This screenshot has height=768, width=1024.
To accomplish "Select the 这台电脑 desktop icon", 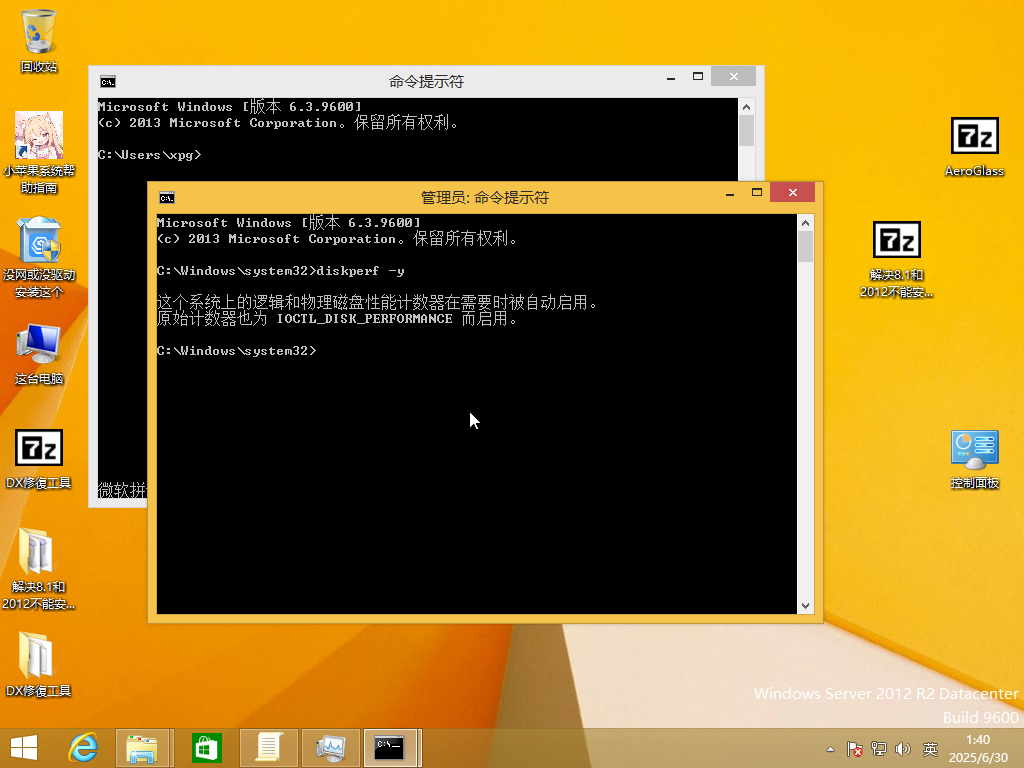I will 39,353.
